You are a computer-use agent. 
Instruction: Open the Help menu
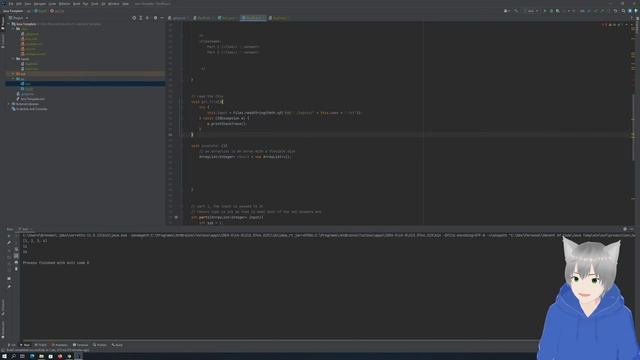(125, 4)
